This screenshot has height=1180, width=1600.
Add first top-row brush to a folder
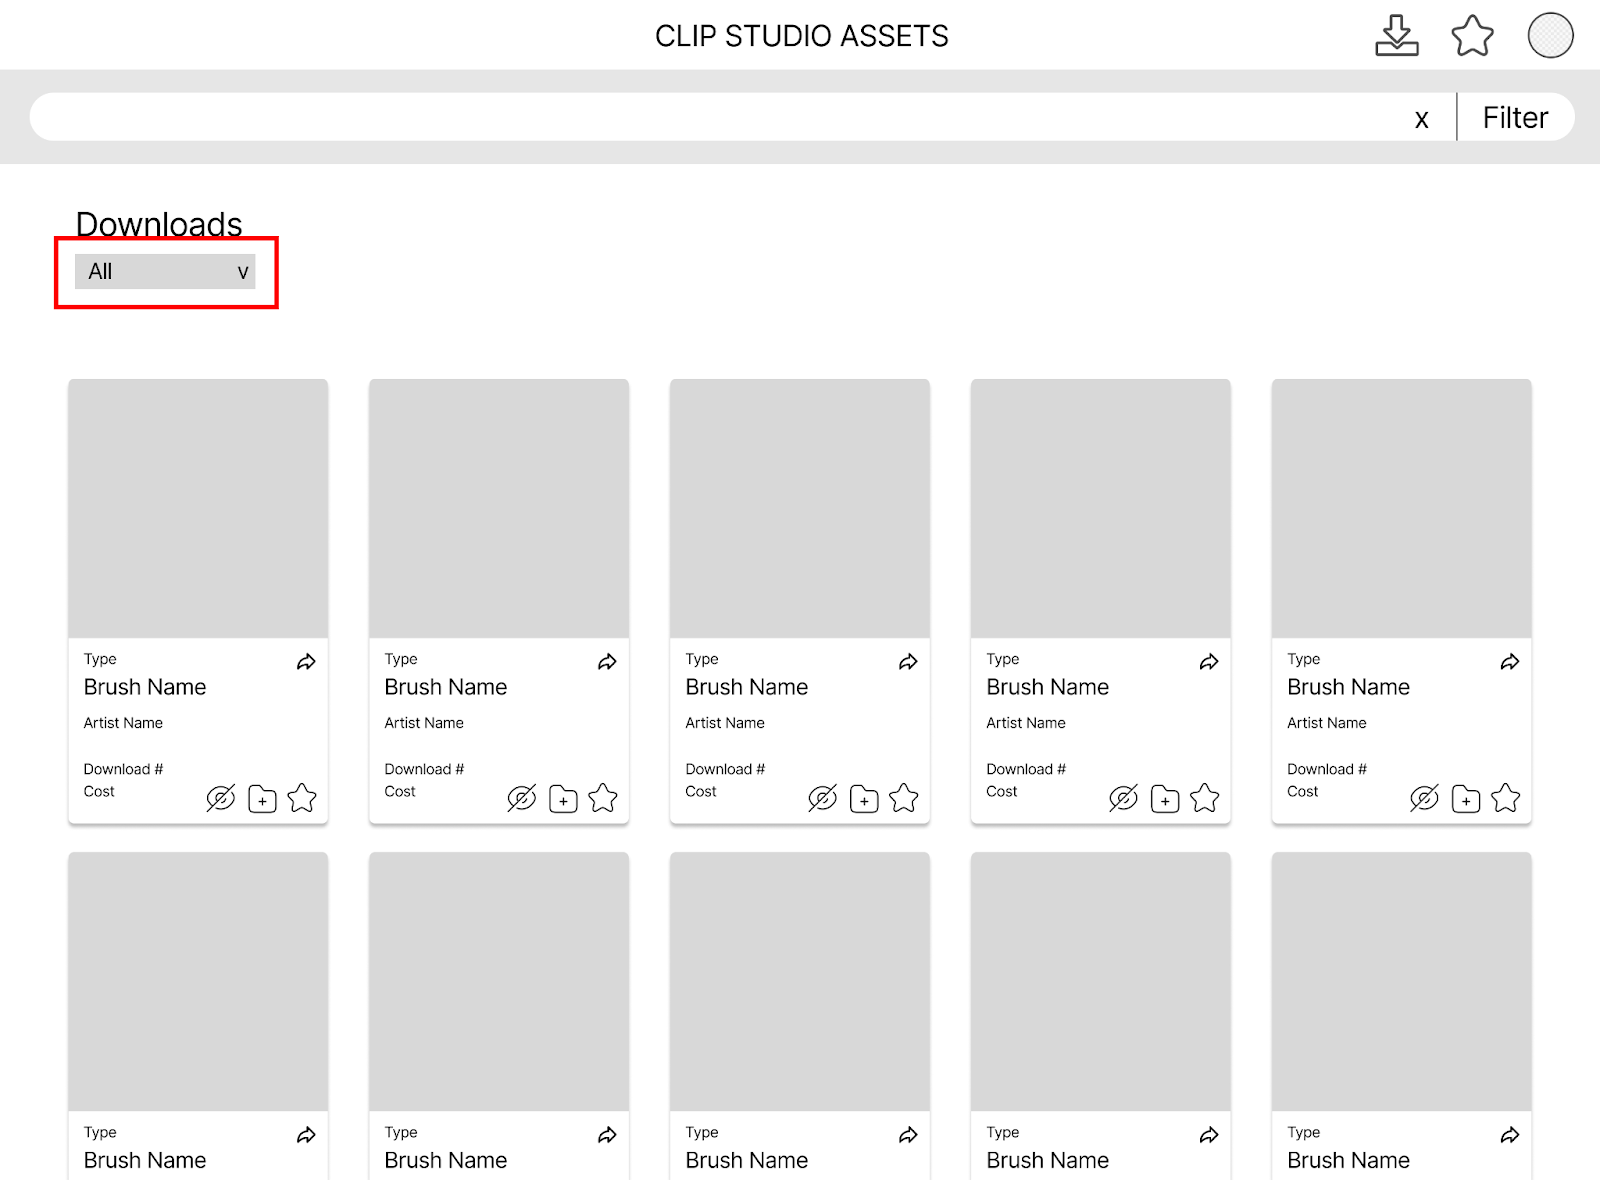(x=262, y=799)
